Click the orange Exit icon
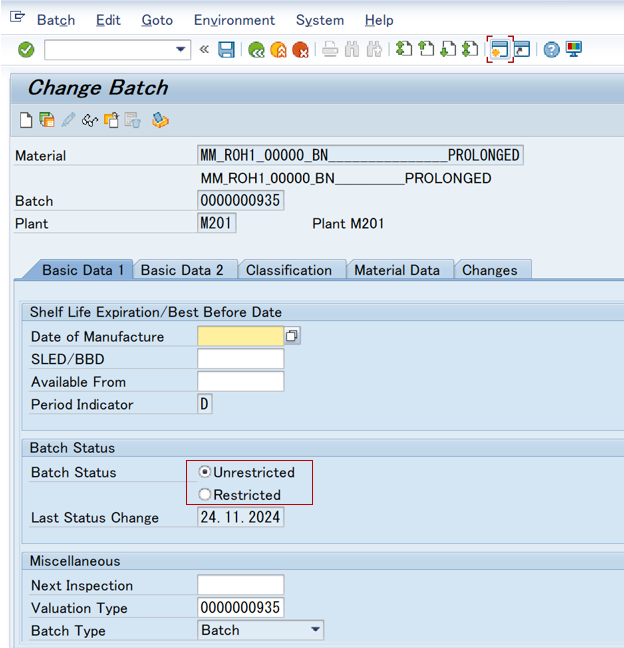The width and height of the screenshot is (624, 648). coord(279,50)
